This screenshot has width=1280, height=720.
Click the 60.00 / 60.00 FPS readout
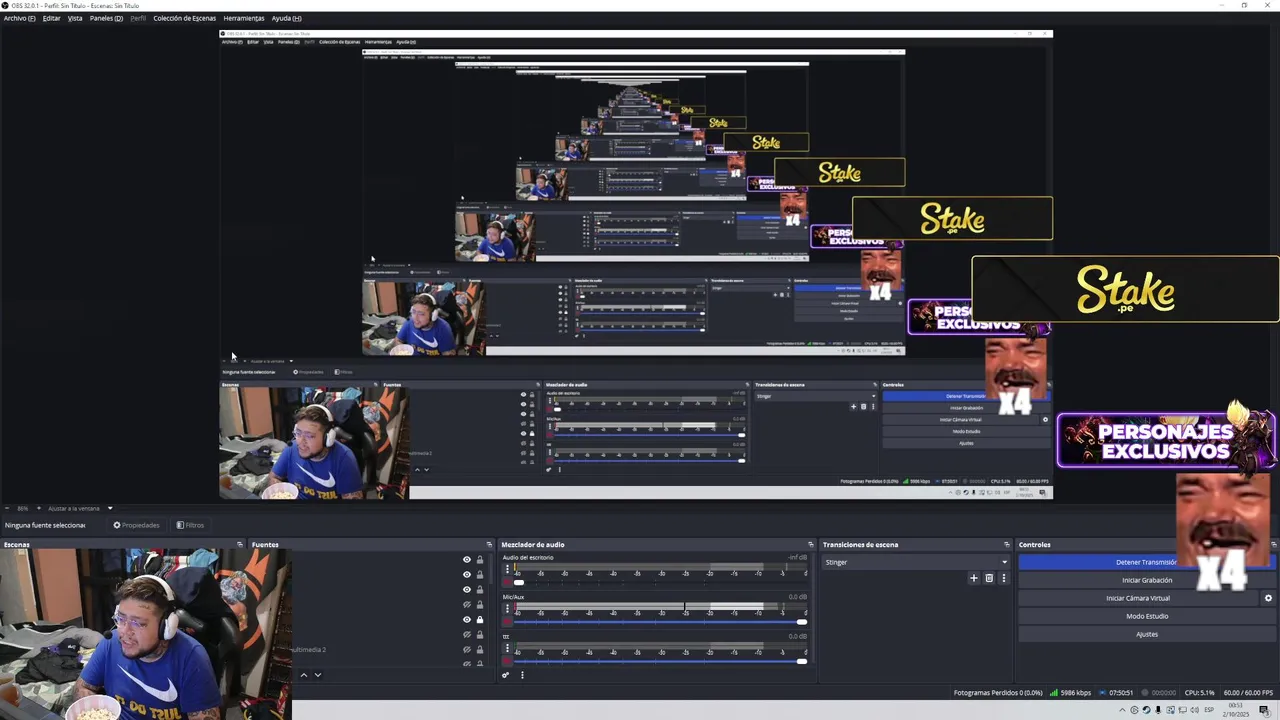click(1248, 693)
